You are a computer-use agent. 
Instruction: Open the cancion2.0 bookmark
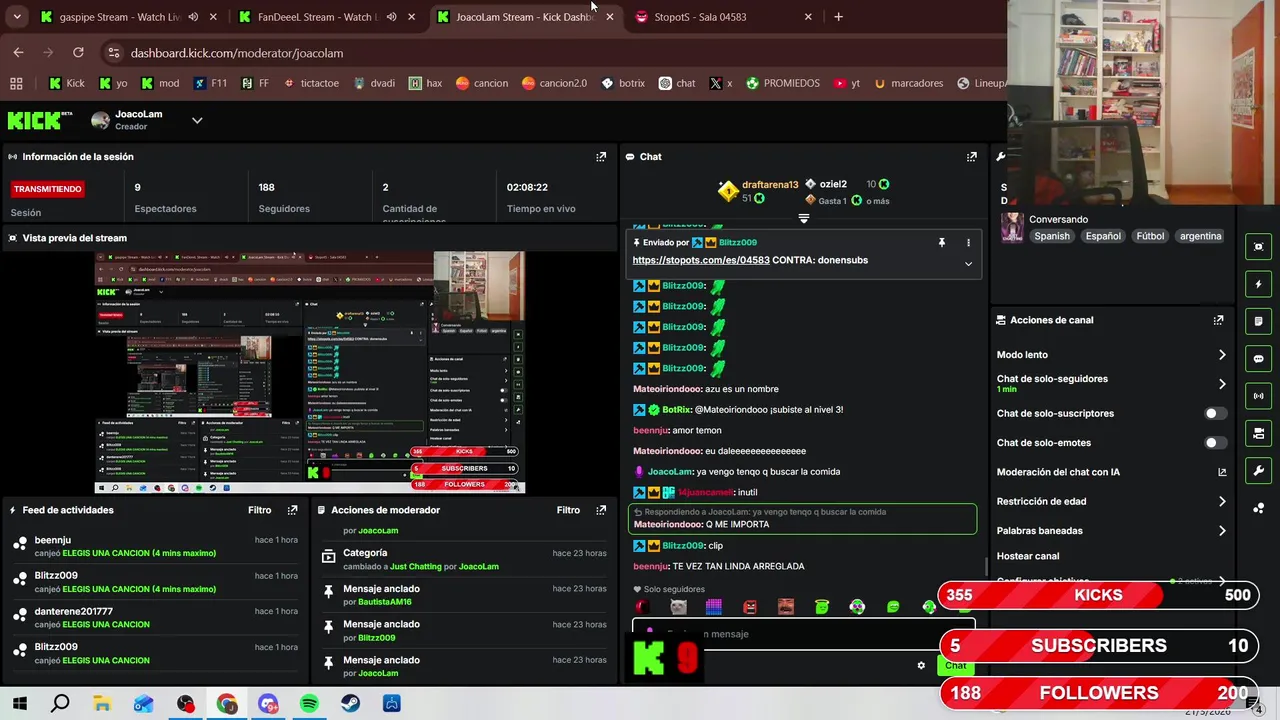click(x=554, y=83)
